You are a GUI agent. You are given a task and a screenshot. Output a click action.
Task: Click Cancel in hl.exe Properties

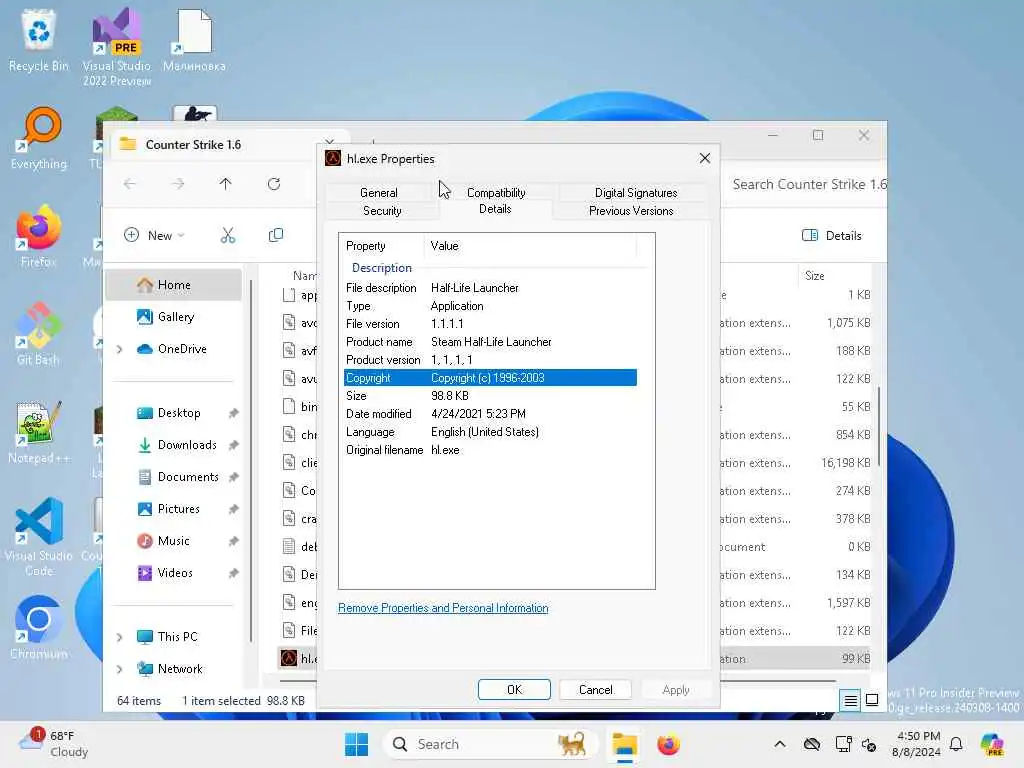coord(596,690)
